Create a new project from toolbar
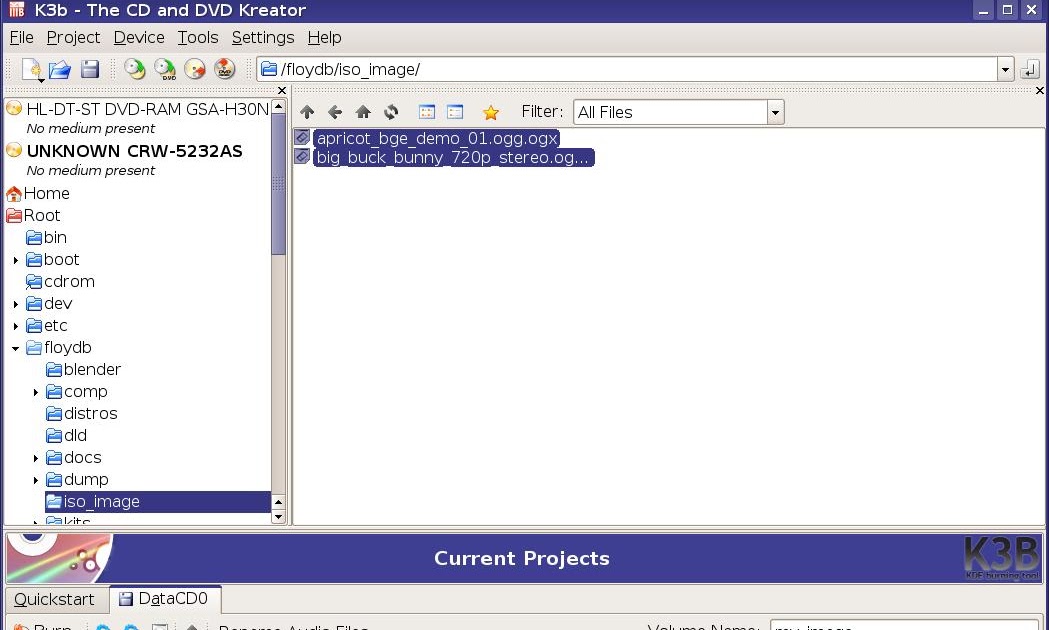This screenshot has width=1049, height=630. pyautogui.click(x=31, y=70)
